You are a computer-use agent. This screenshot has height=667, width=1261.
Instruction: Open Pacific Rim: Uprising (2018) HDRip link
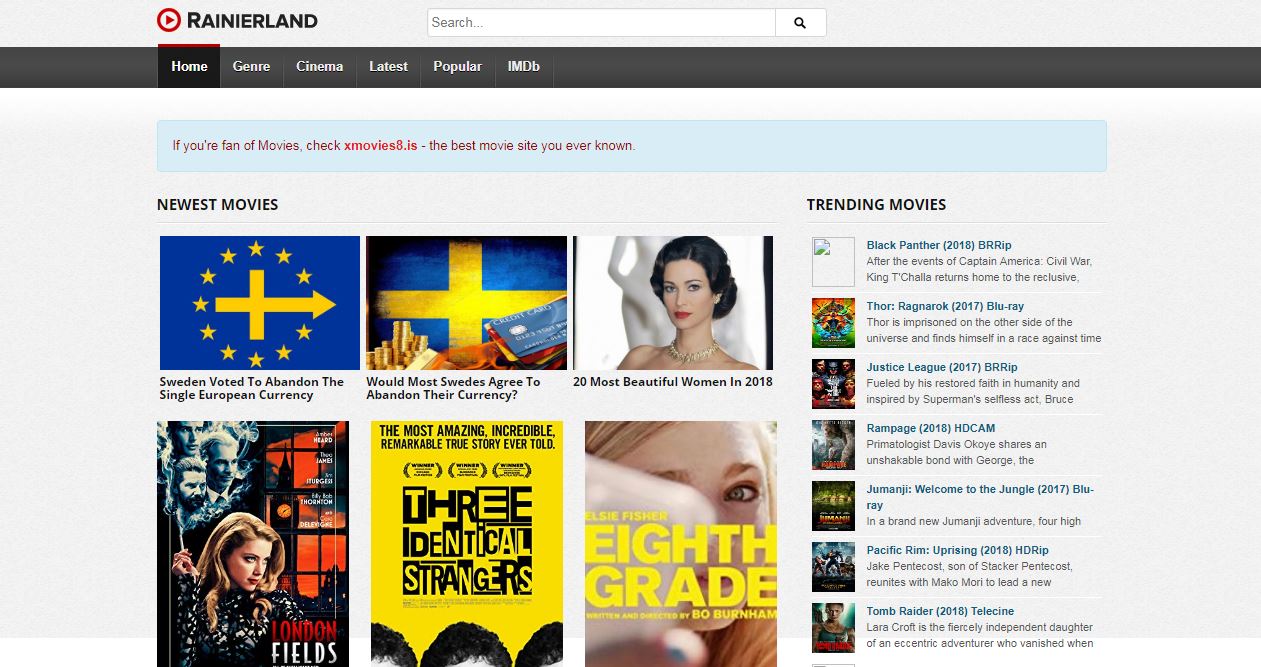(958, 550)
